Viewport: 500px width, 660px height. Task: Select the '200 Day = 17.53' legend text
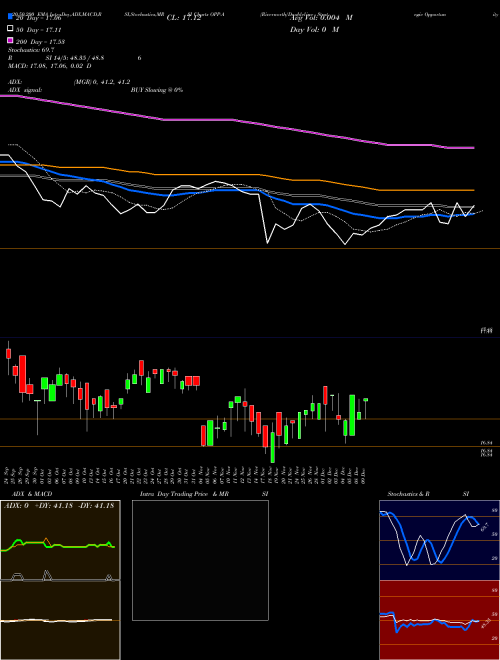(40, 42)
